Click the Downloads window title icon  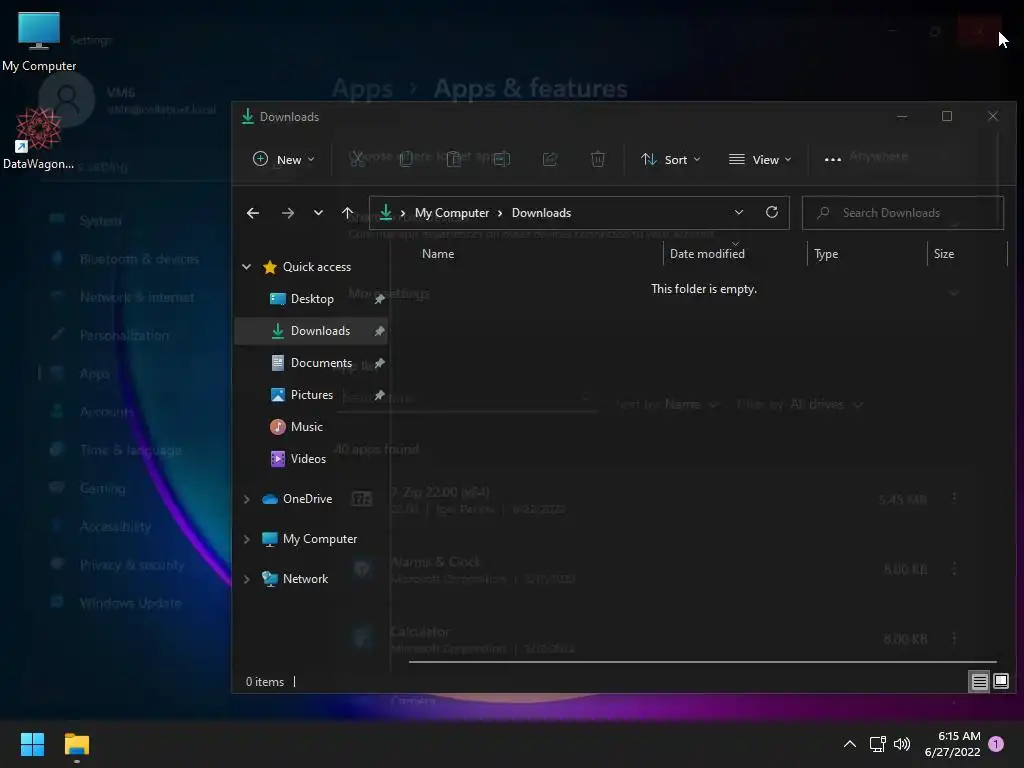(x=248, y=116)
